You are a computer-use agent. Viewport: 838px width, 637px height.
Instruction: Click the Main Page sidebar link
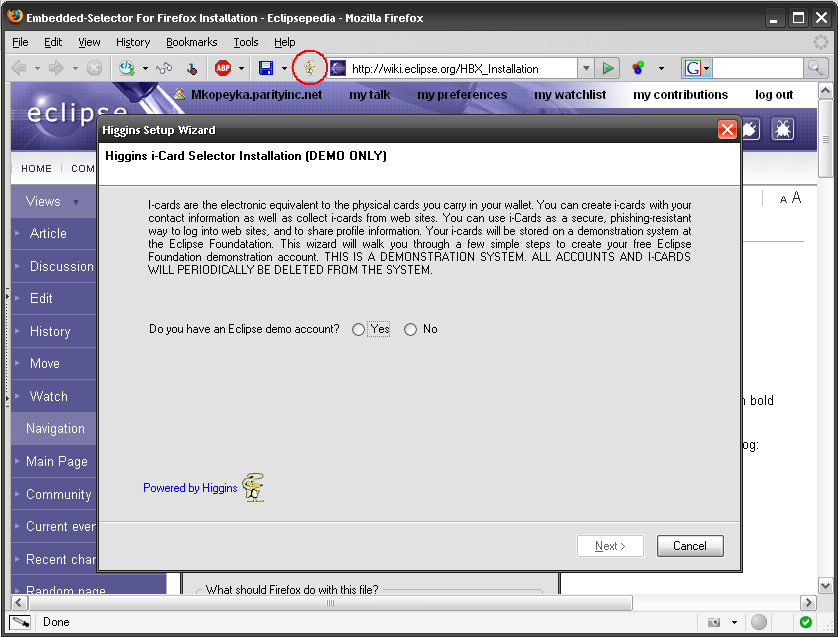[57, 461]
